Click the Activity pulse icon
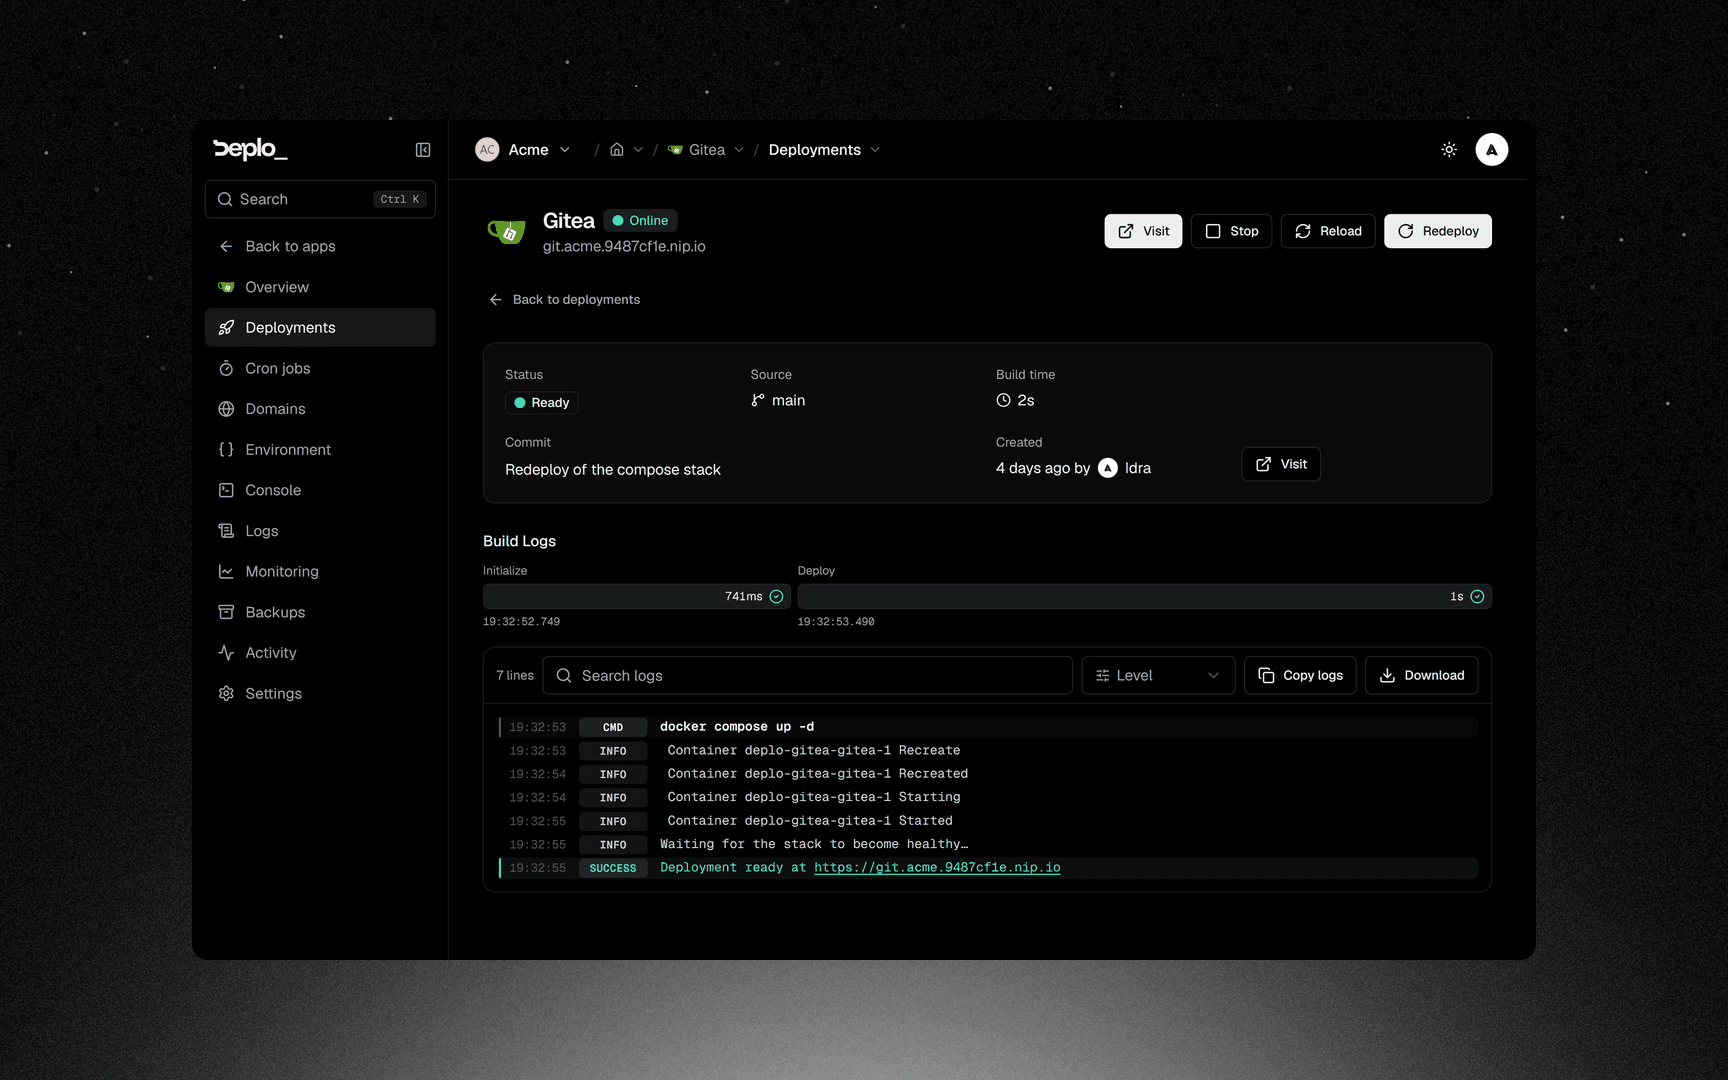This screenshot has height=1080, width=1728. [x=226, y=653]
